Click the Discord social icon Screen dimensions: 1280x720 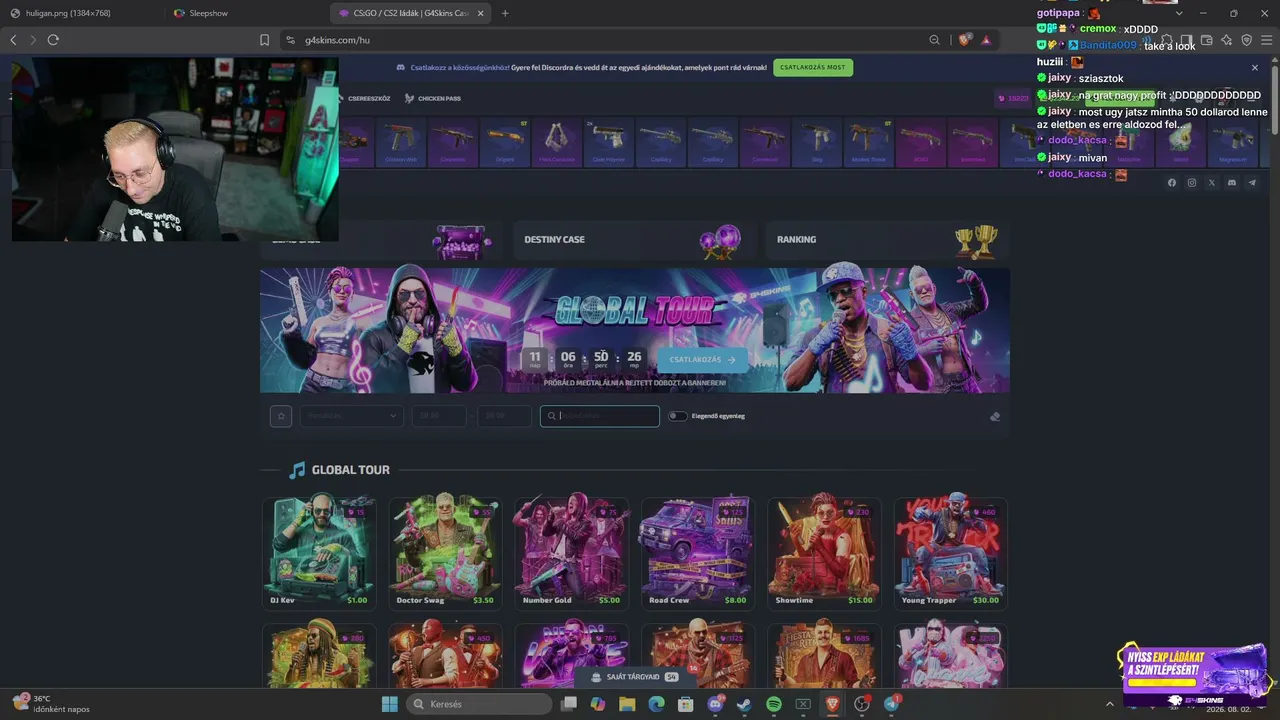[1232, 183]
